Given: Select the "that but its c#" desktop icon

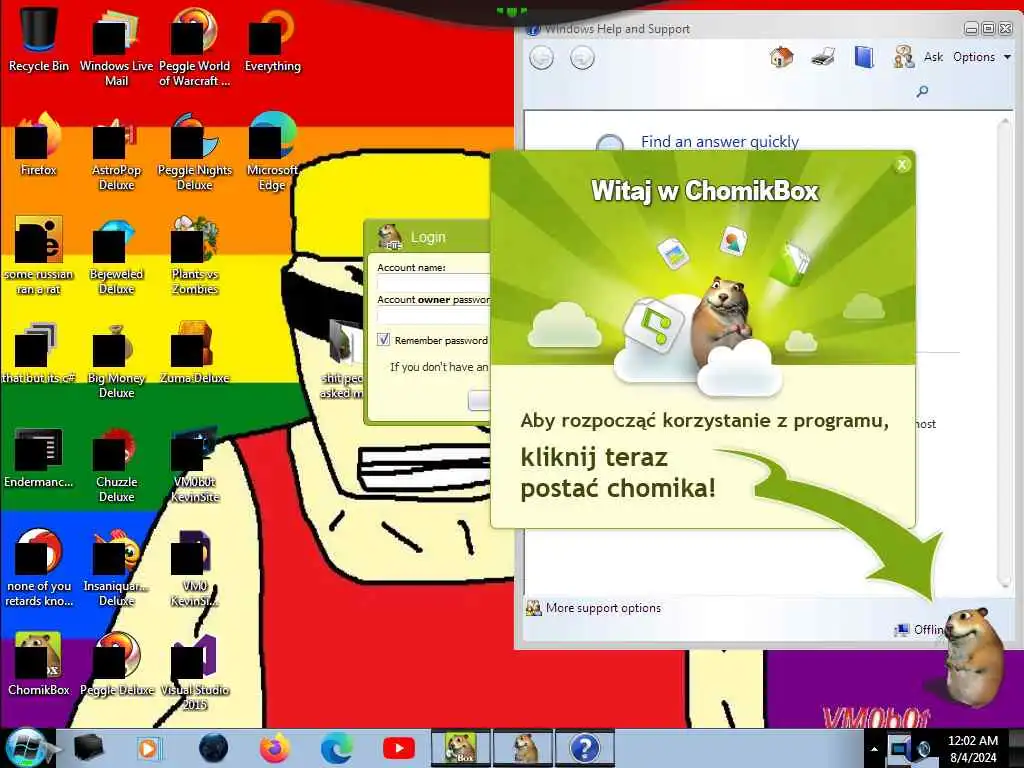Looking at the screenshot, I should coord(39,353).
